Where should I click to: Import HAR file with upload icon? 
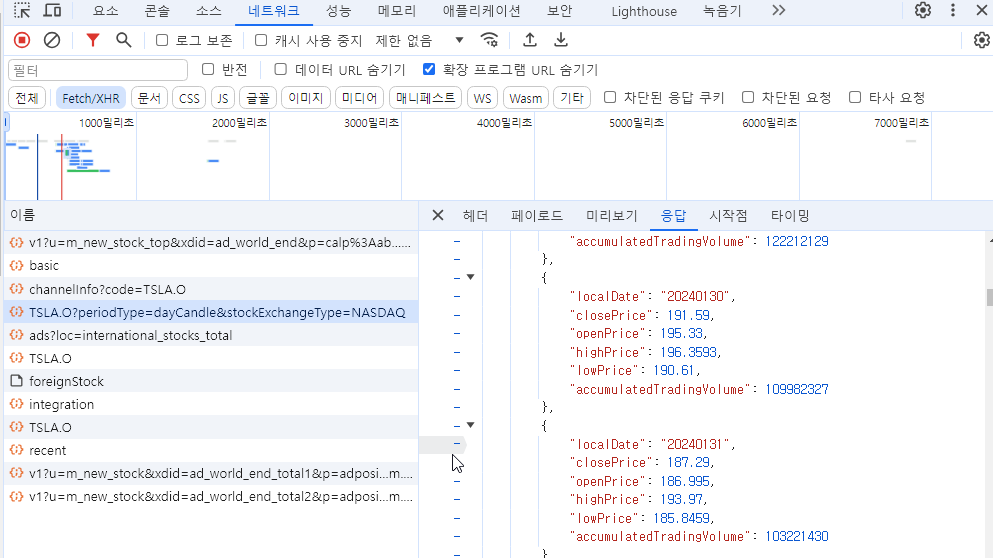tap(529, 40)
